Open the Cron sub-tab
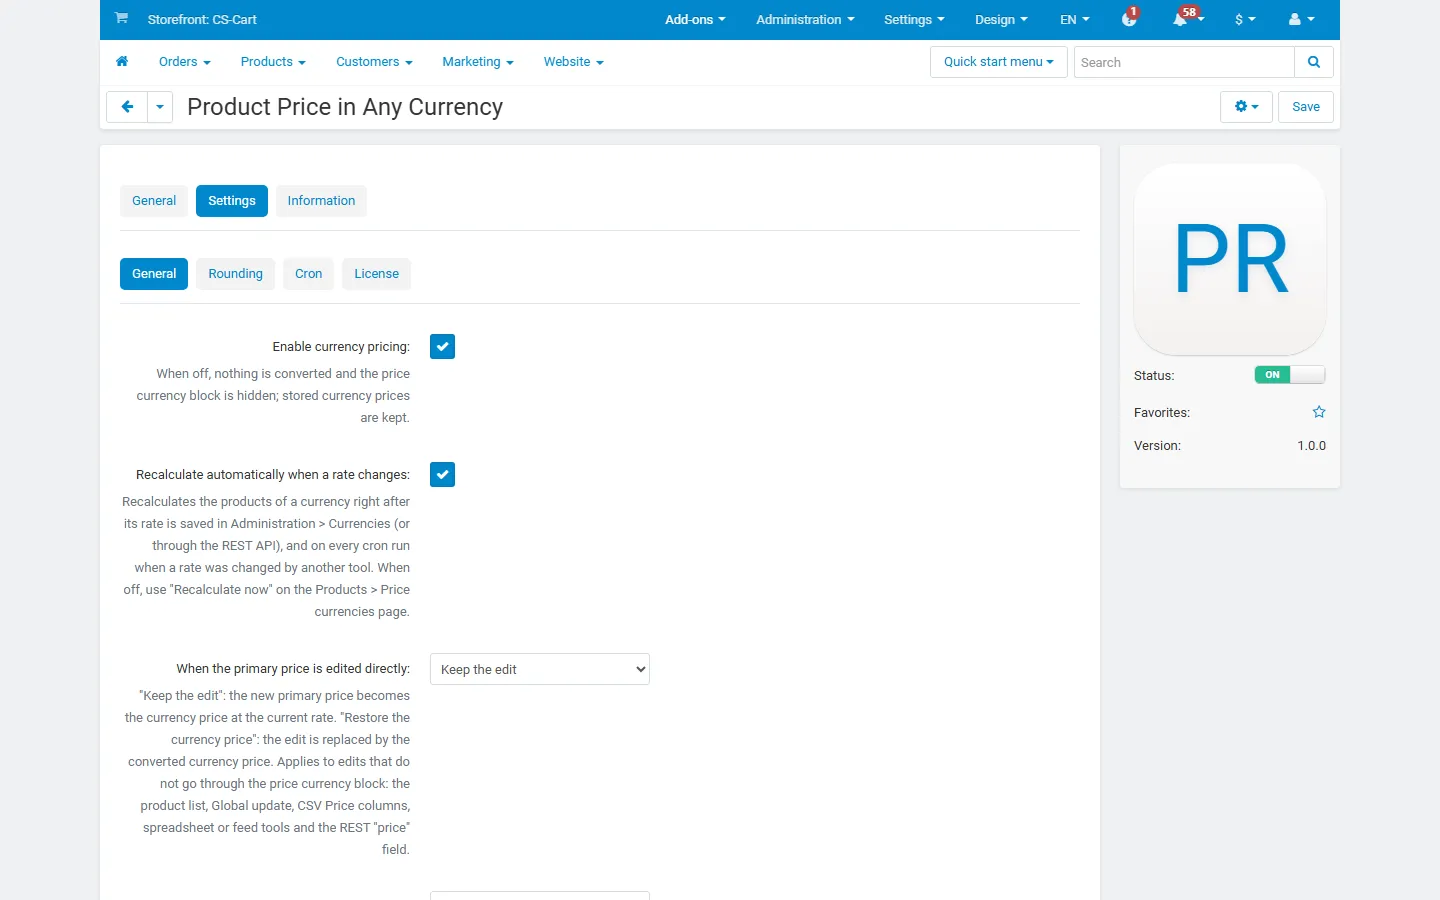1440x900 pixels. [308, 274]
